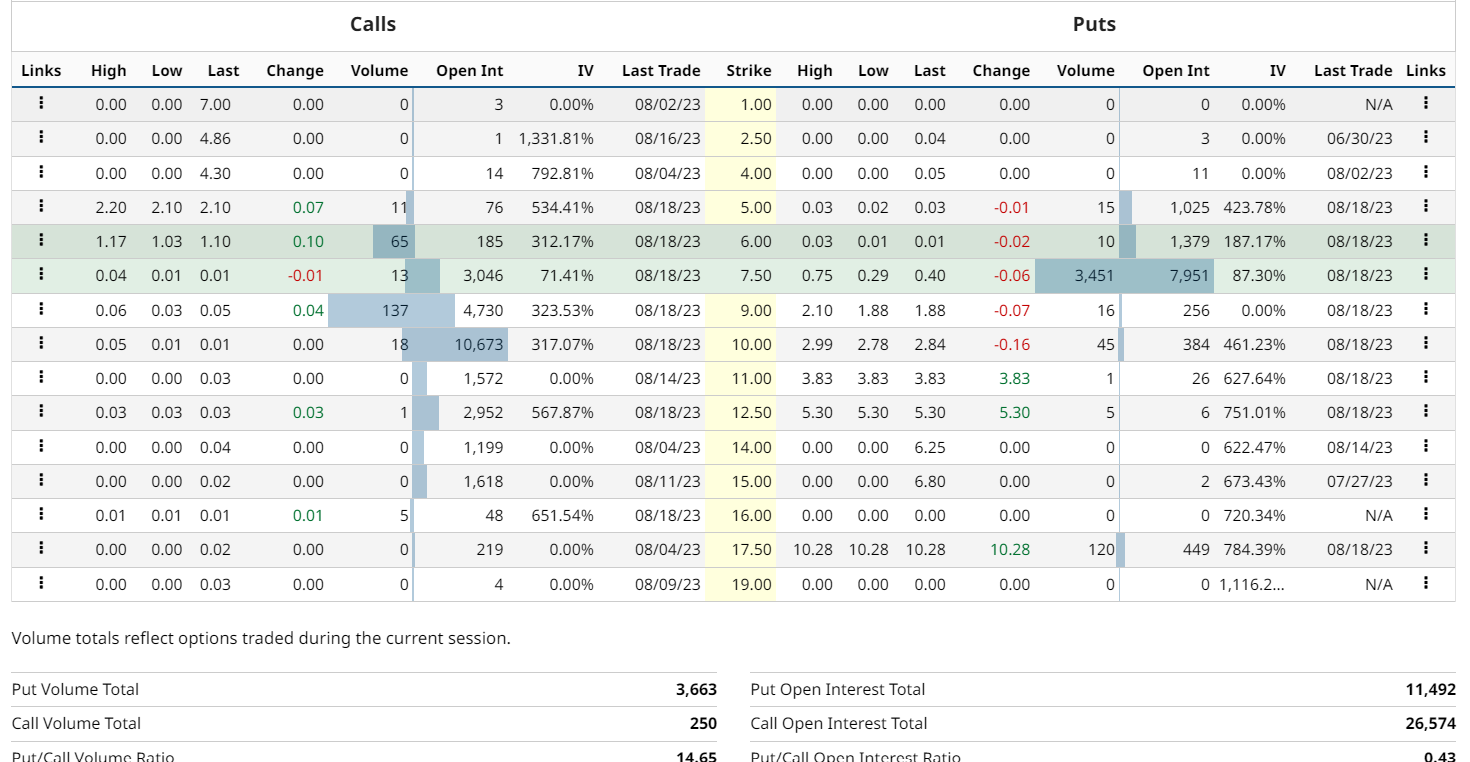Click the puts Volume column header

coord(1085,71)
